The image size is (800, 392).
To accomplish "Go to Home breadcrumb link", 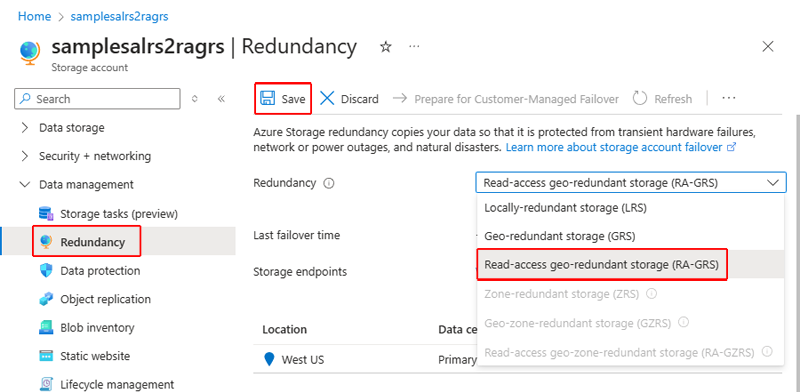I will point(34,16).
